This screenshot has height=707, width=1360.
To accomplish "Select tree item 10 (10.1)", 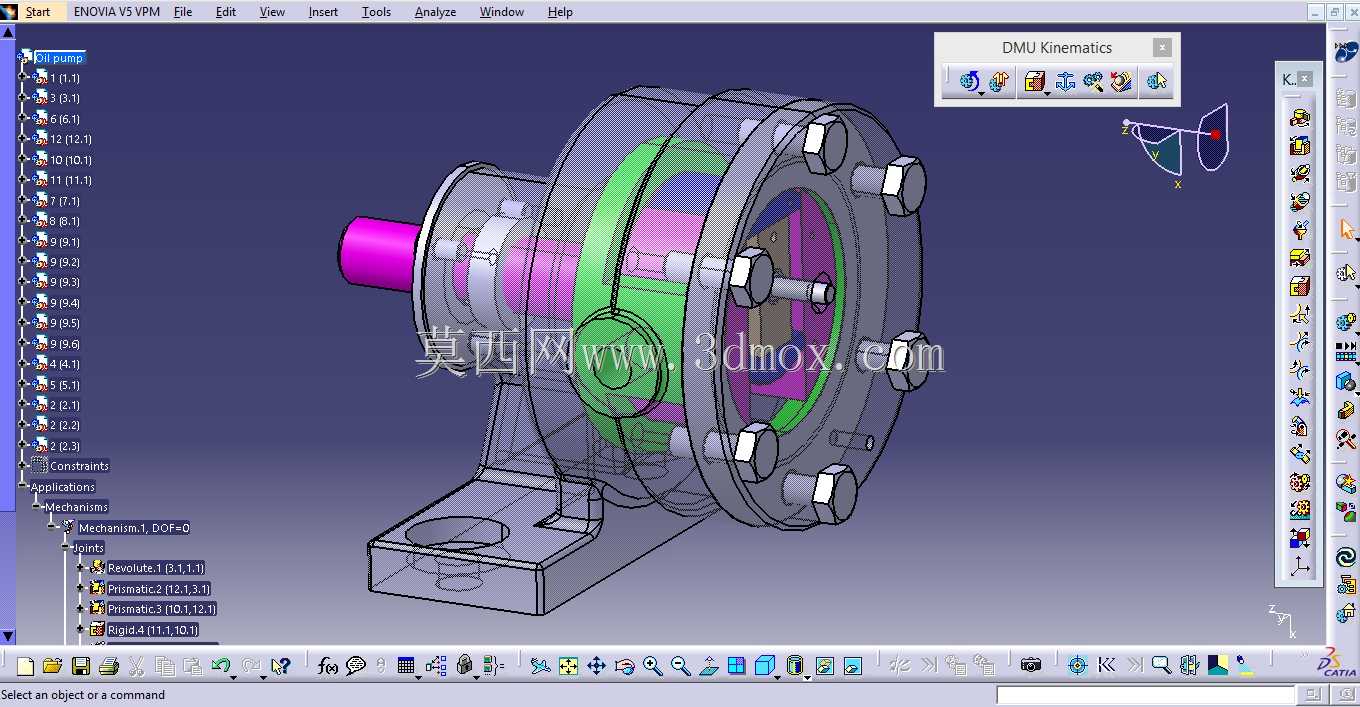I will pos(70,160).
